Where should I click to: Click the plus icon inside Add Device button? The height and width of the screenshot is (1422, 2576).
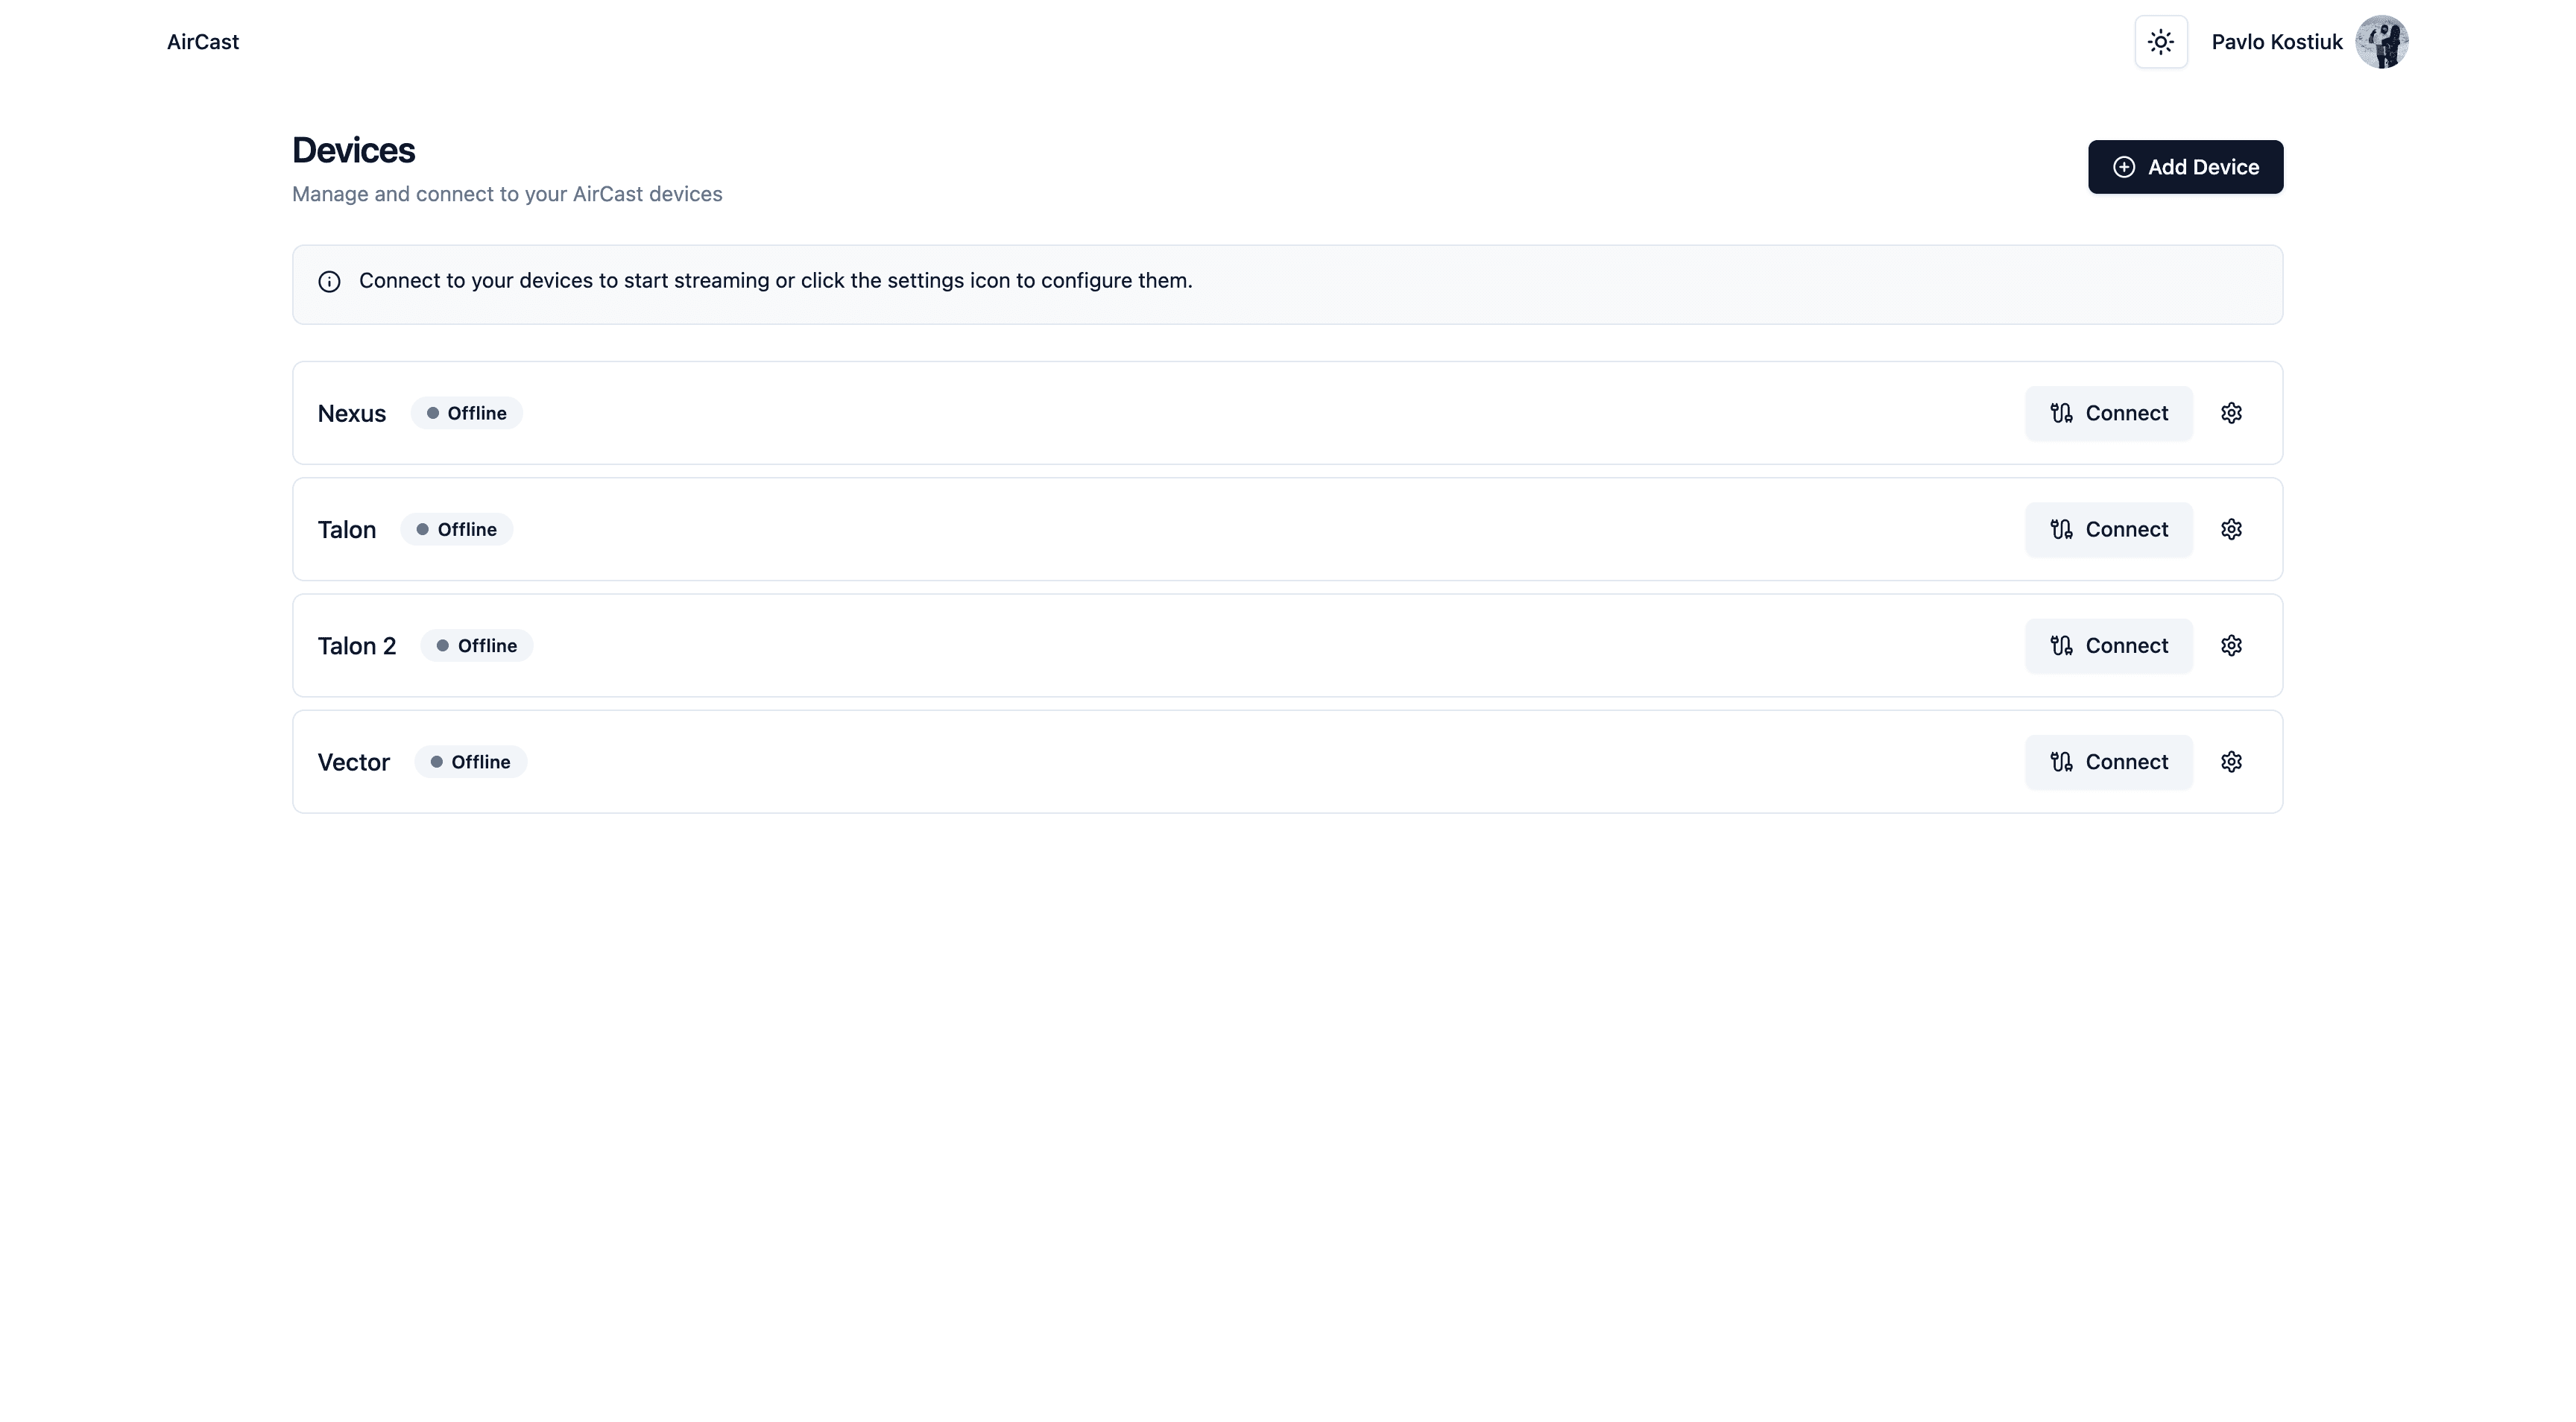(x=2124, y=166)
